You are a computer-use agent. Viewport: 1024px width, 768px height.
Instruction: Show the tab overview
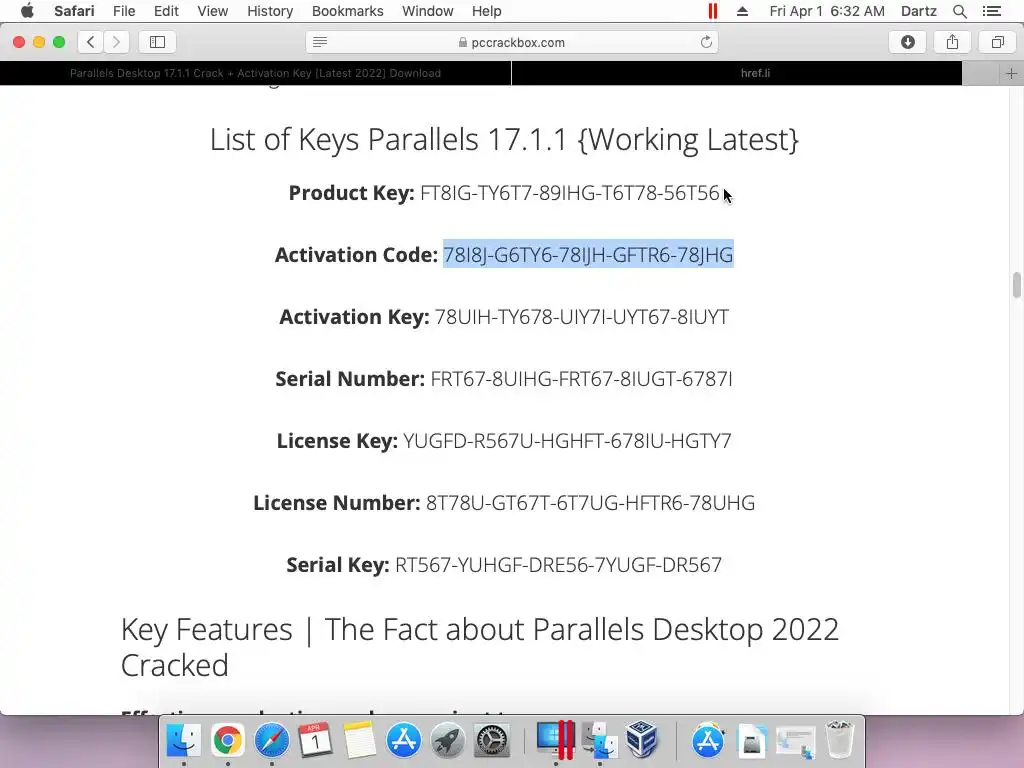pyautogui.click(x=997, y=42)
